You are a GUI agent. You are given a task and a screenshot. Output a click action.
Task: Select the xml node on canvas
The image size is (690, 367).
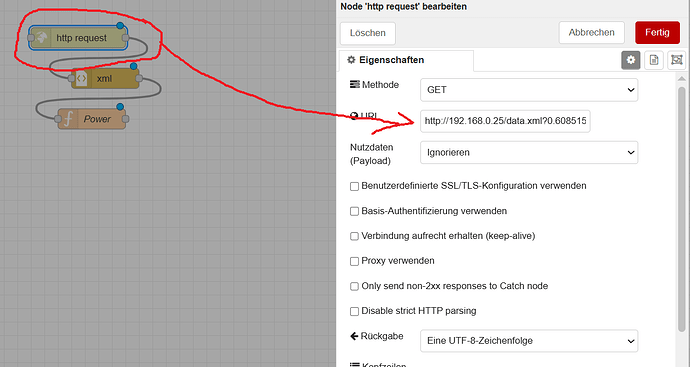click(105, 78)
